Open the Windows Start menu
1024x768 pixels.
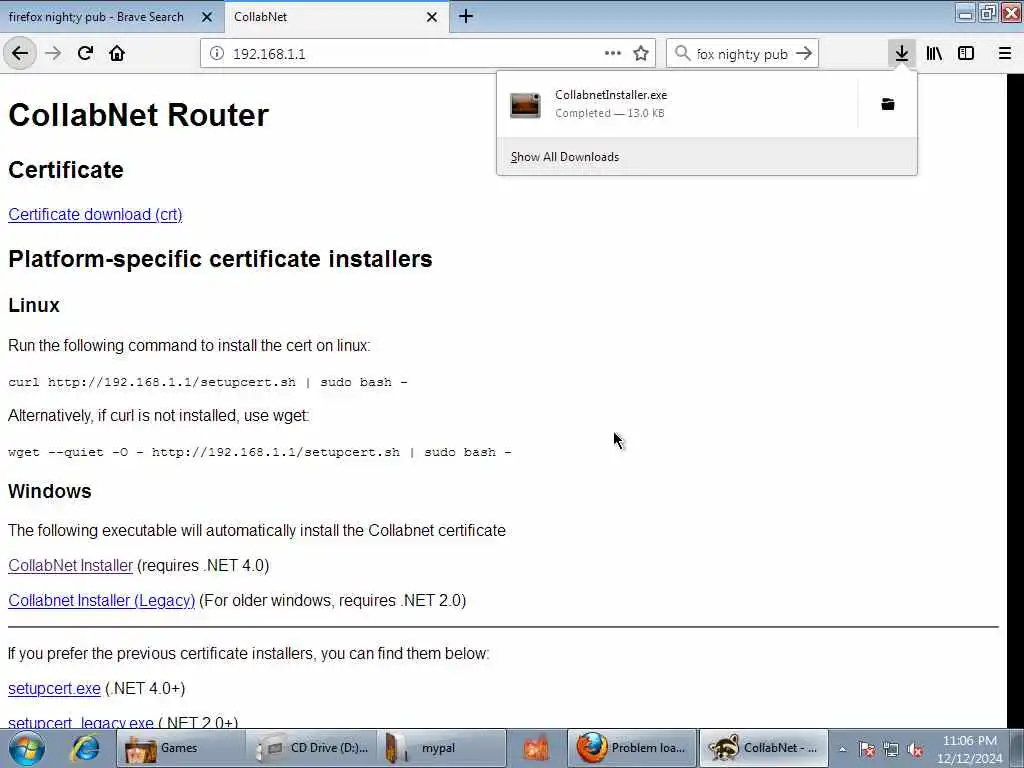click(27, 748)
